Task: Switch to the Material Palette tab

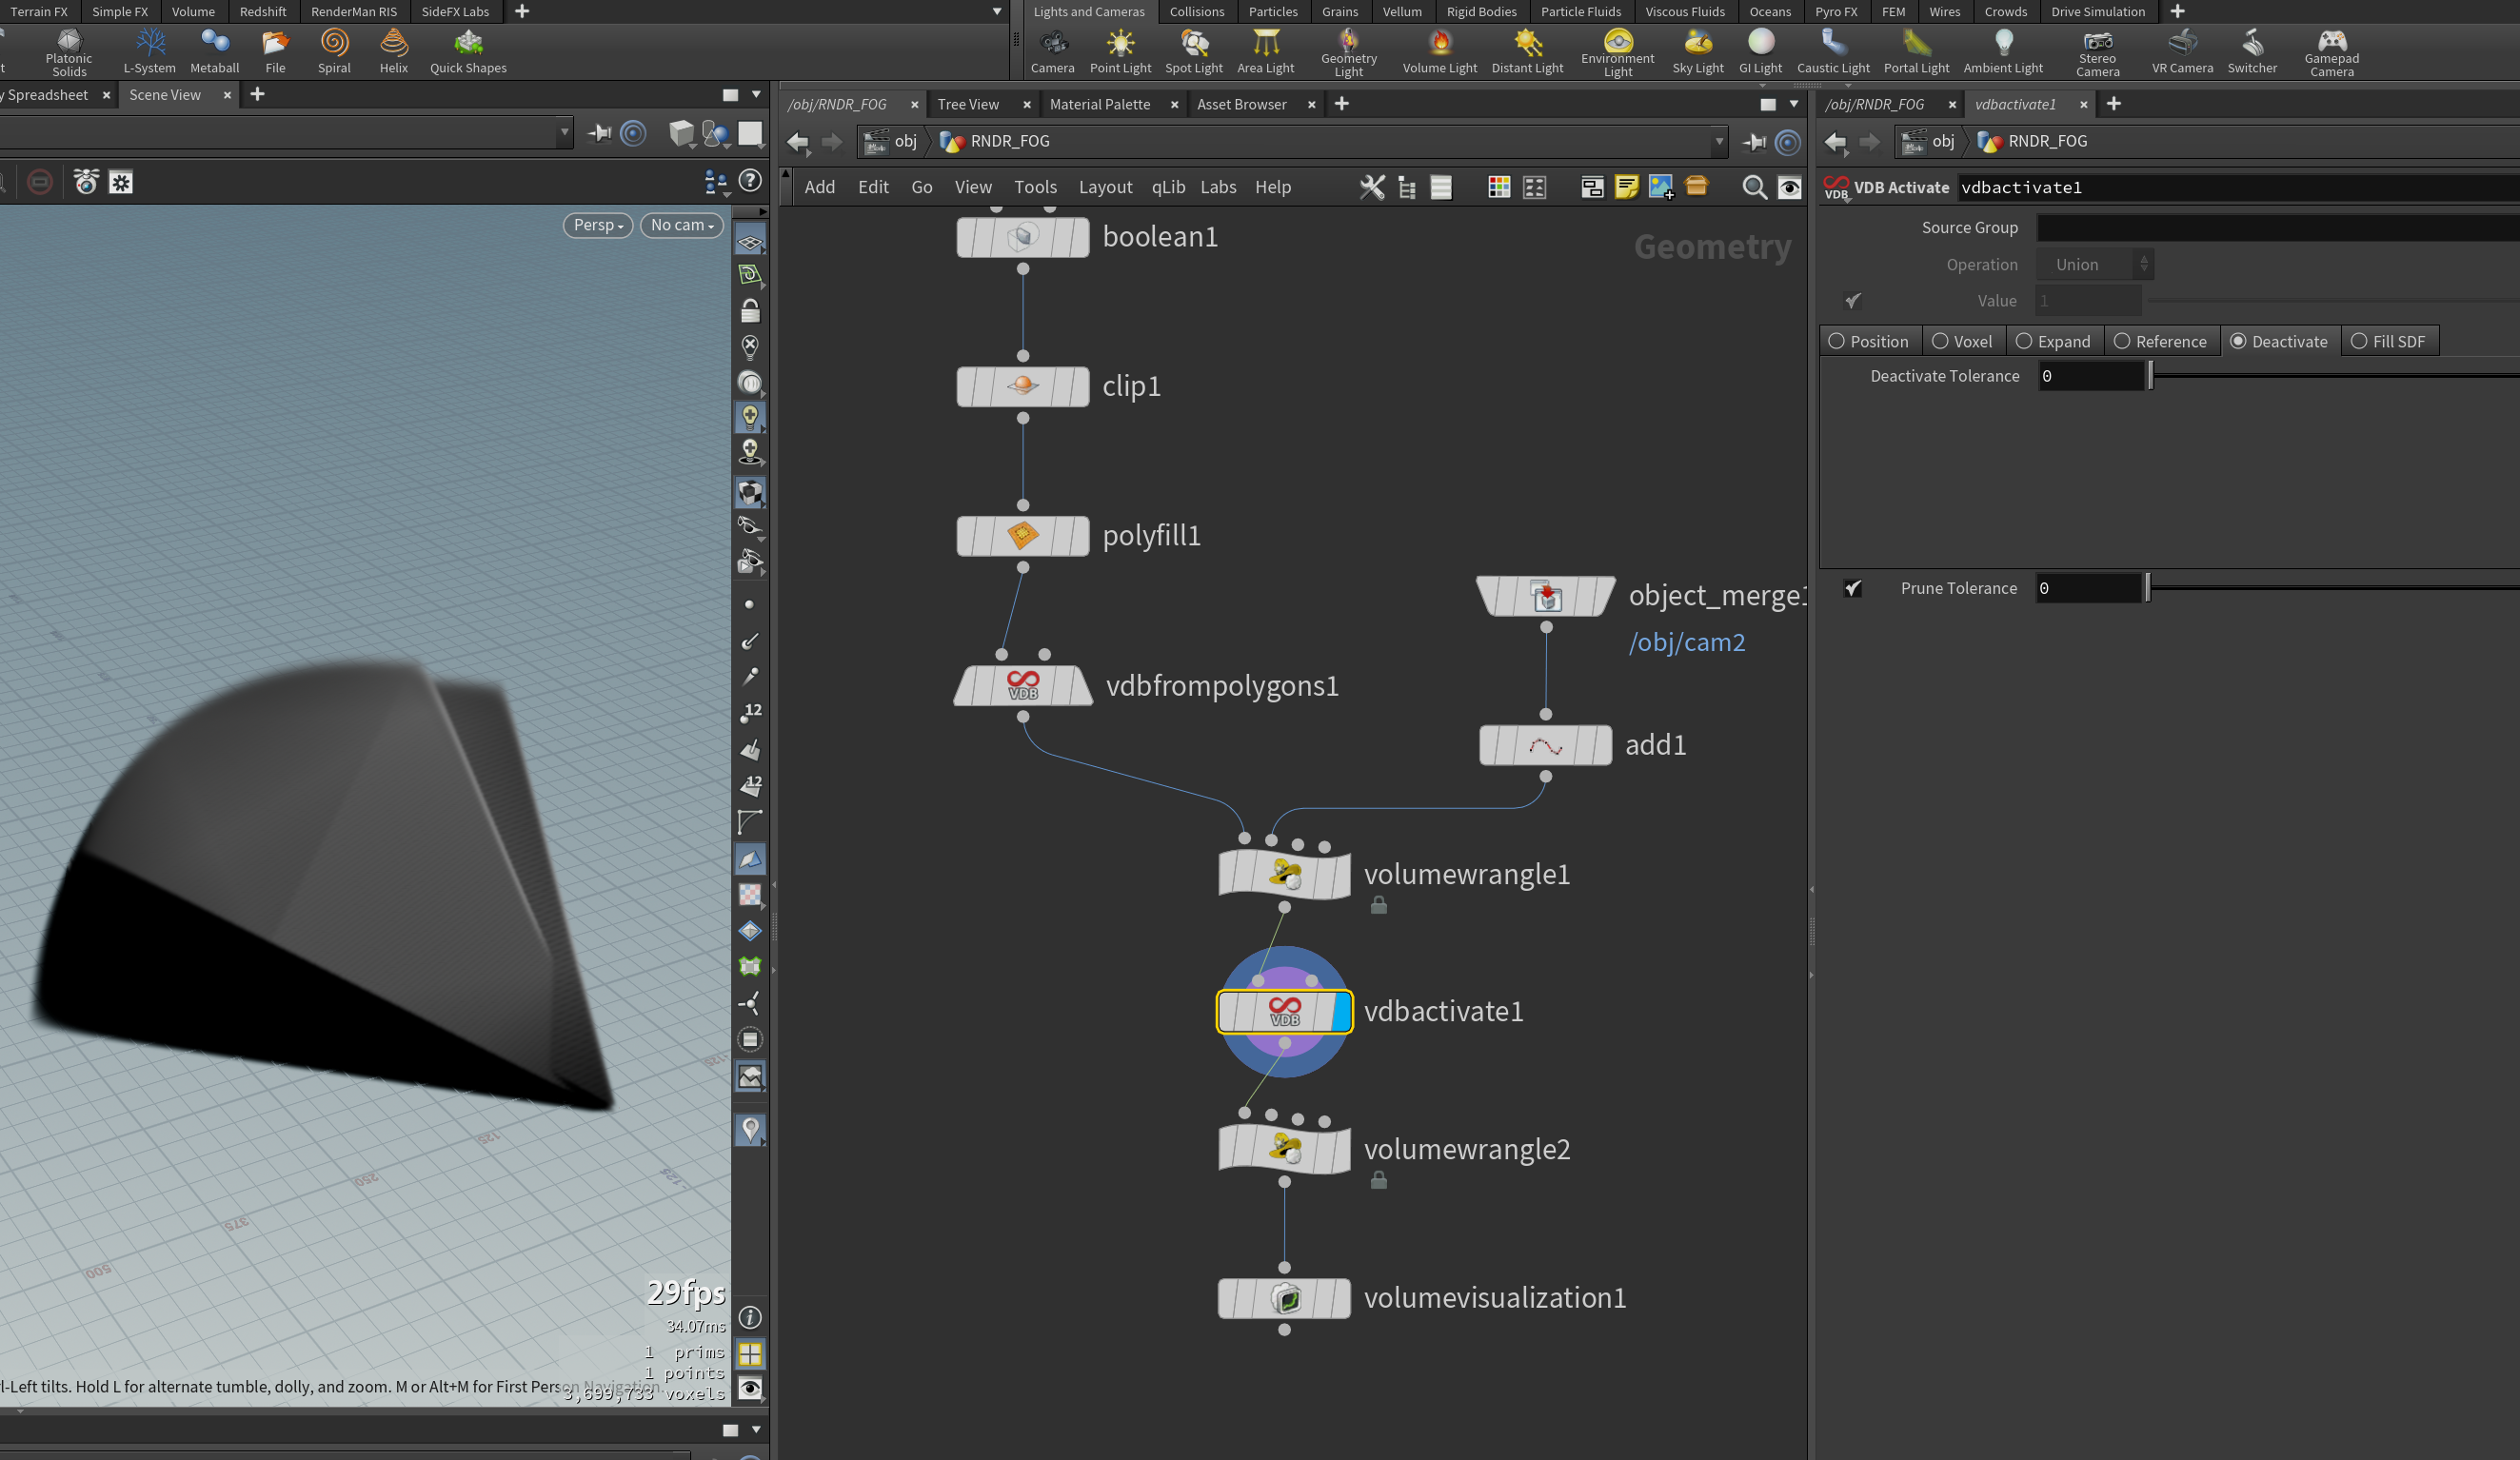Action: click(x=1099, y=104)
